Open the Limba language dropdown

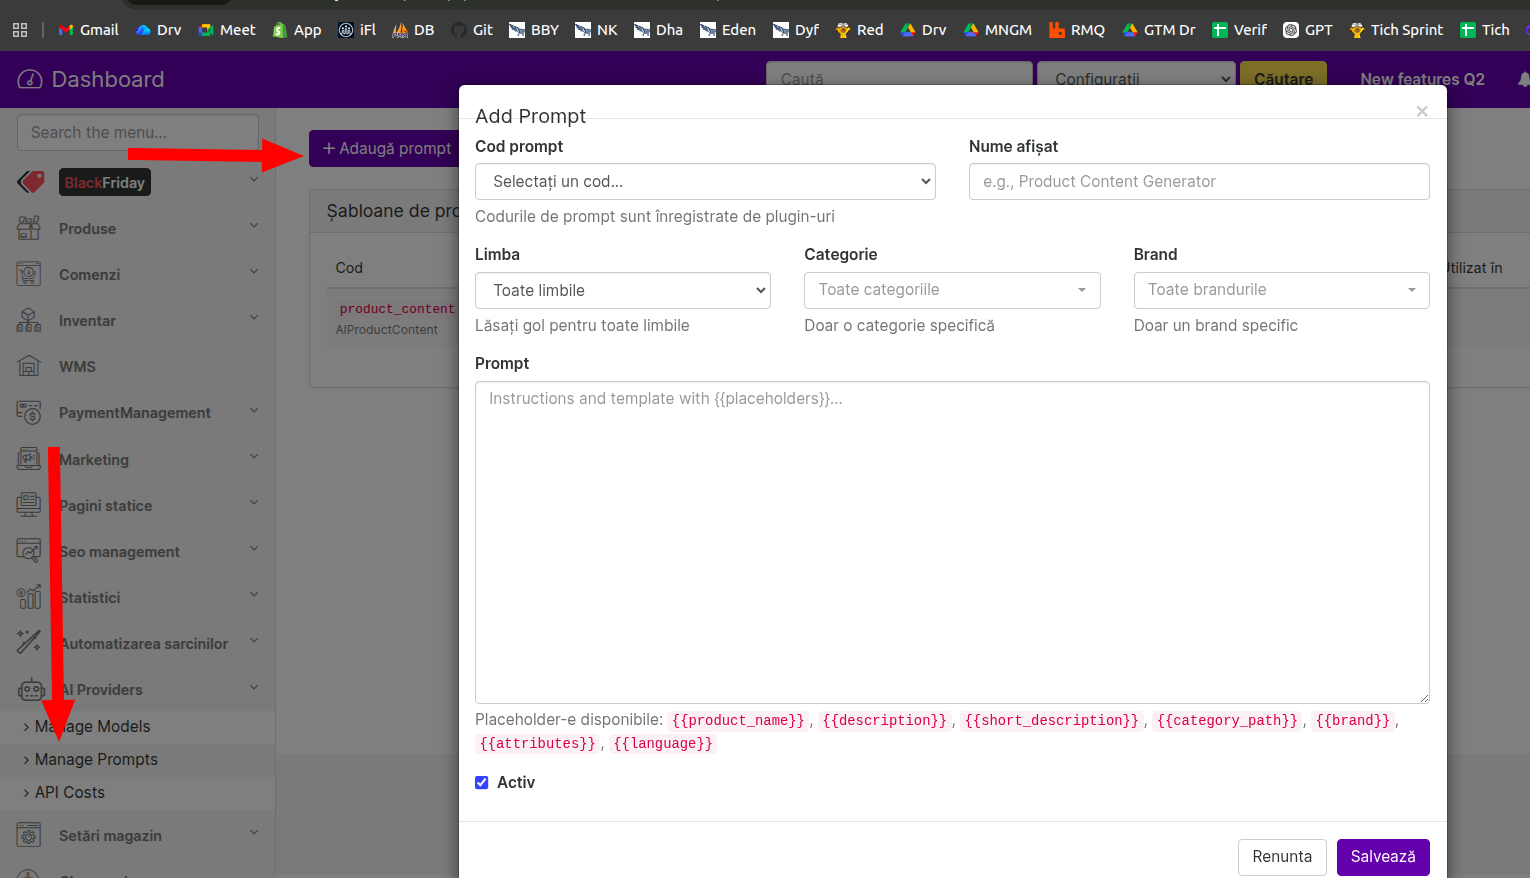(622, 291)
